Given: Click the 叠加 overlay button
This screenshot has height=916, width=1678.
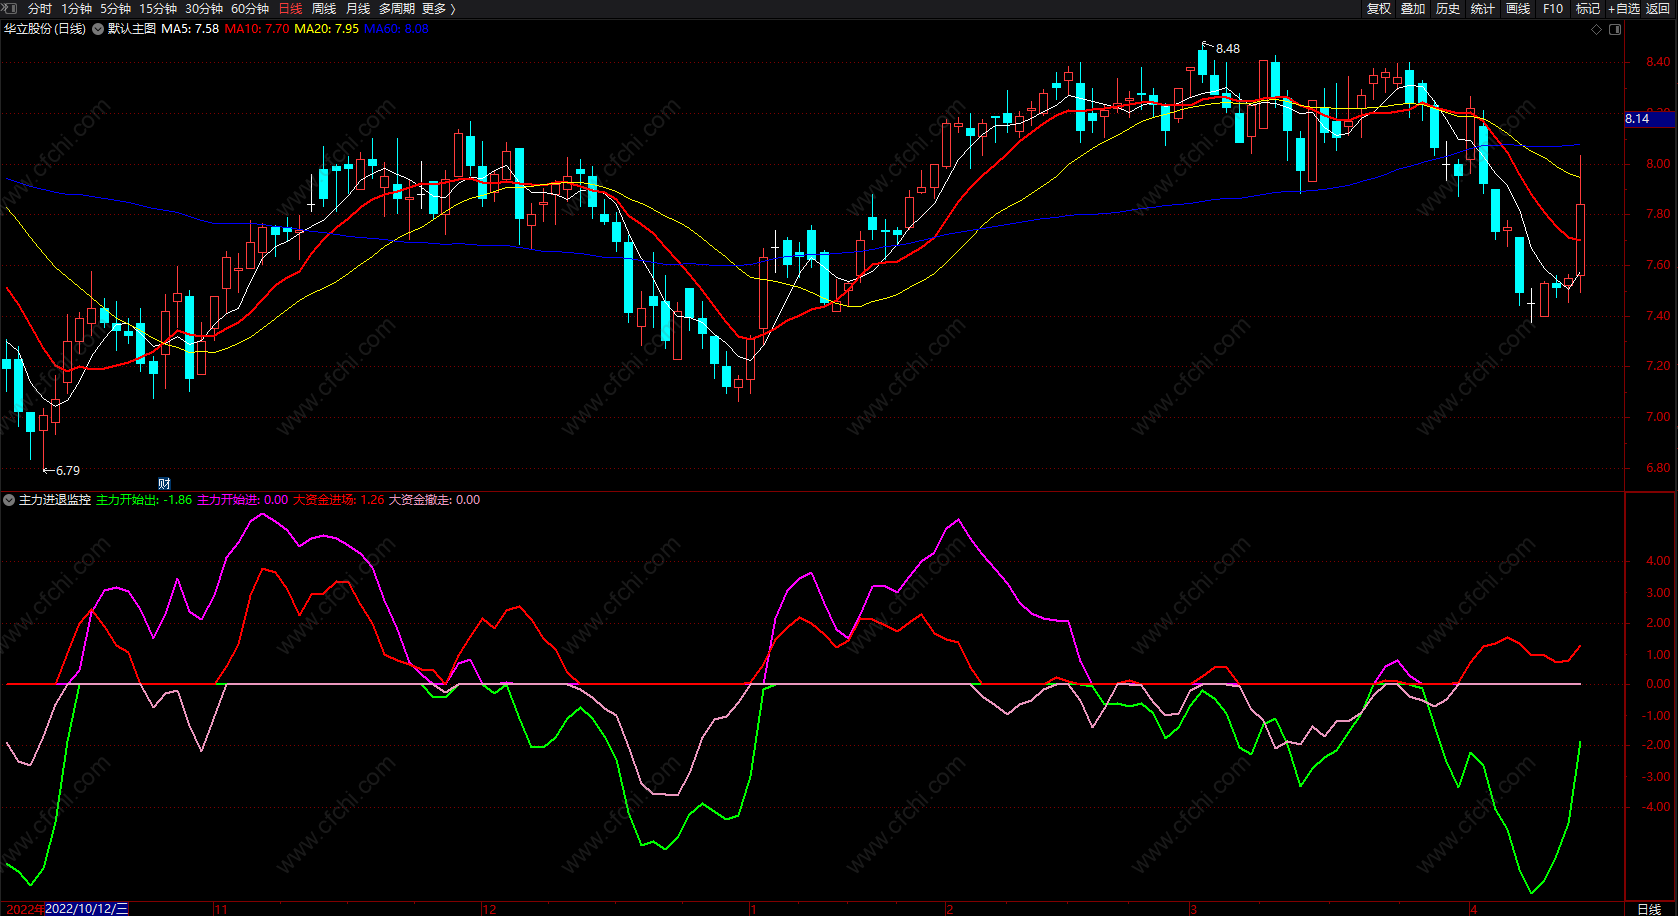Looking at the screenshot, I should 1413,9.
